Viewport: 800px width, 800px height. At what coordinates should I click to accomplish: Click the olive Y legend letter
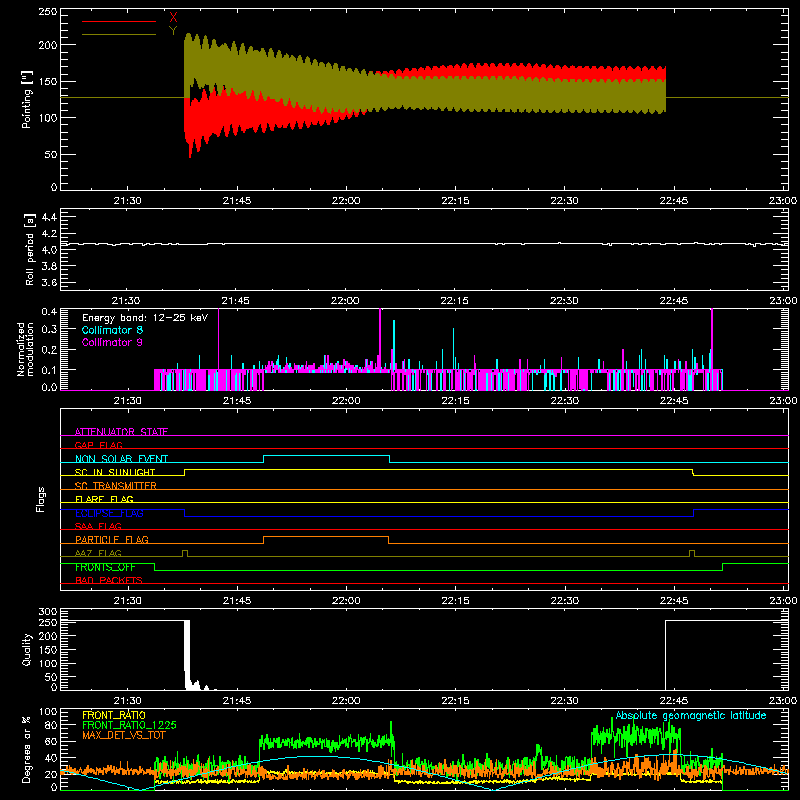tap(173, 31)
